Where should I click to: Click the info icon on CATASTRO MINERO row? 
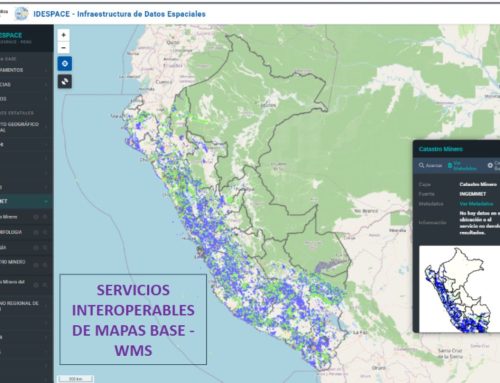click(36, 265)
